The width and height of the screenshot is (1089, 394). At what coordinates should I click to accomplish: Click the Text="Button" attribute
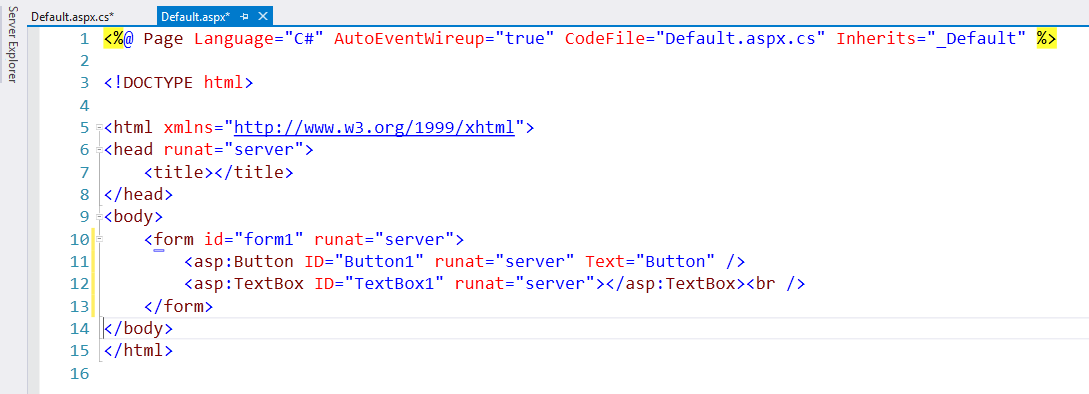tap(650, 261)
